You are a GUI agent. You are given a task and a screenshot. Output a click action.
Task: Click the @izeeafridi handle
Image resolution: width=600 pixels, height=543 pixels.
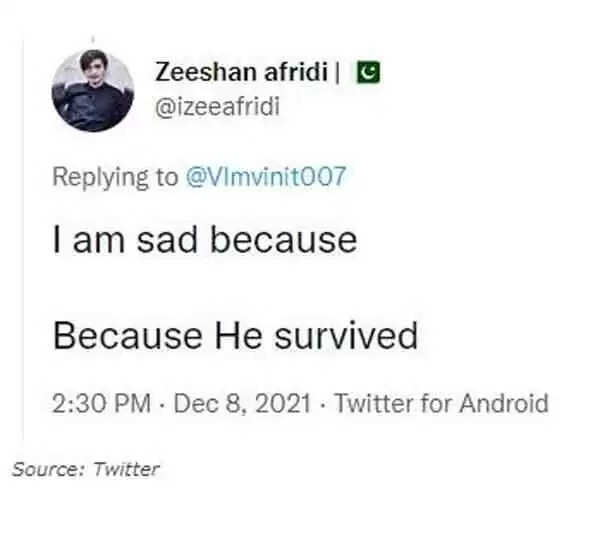217,106
